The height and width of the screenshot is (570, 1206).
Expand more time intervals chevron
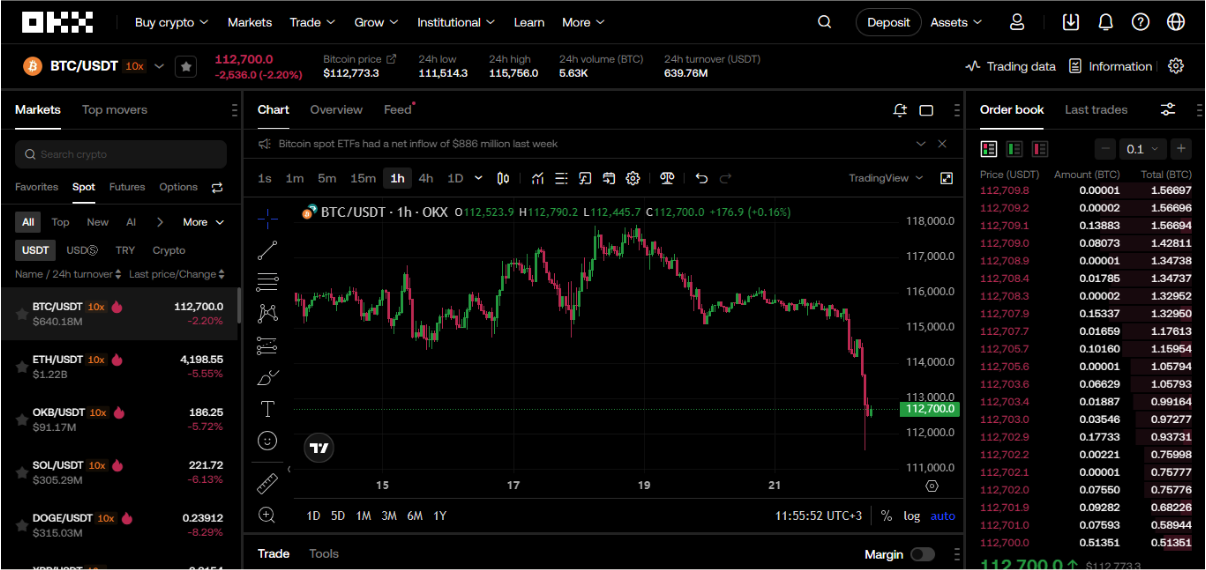(x=478, y=178)
